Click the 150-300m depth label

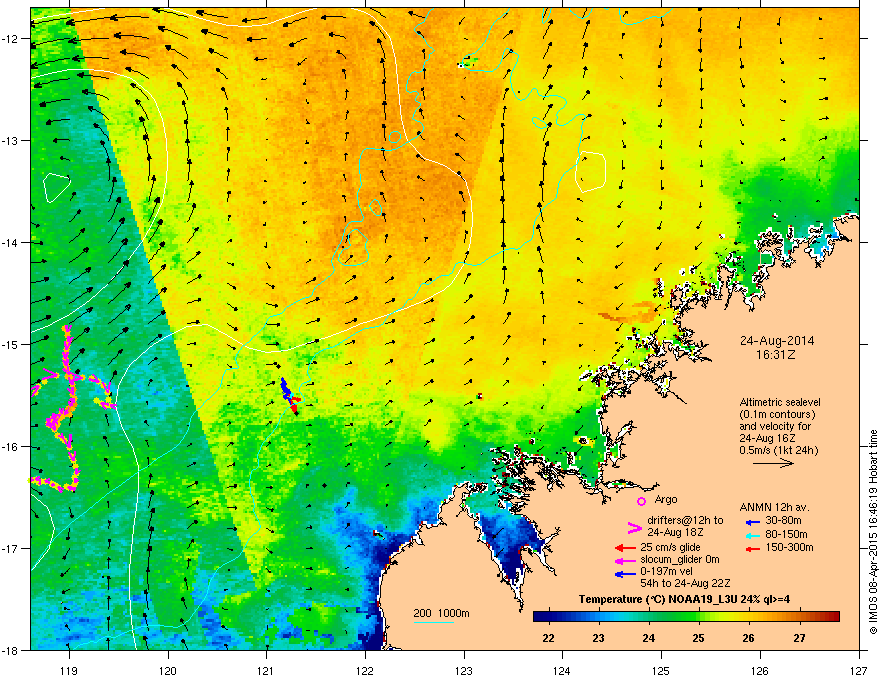[789, 547]
